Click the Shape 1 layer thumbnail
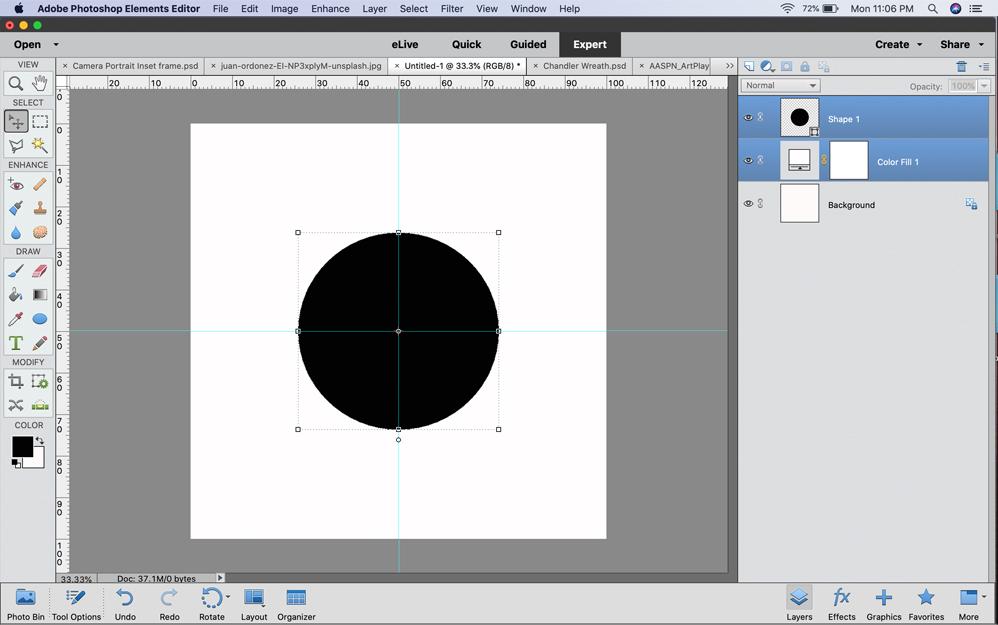Image resolution: width=998 pixels, height=625 pixels. pos(799,118)
